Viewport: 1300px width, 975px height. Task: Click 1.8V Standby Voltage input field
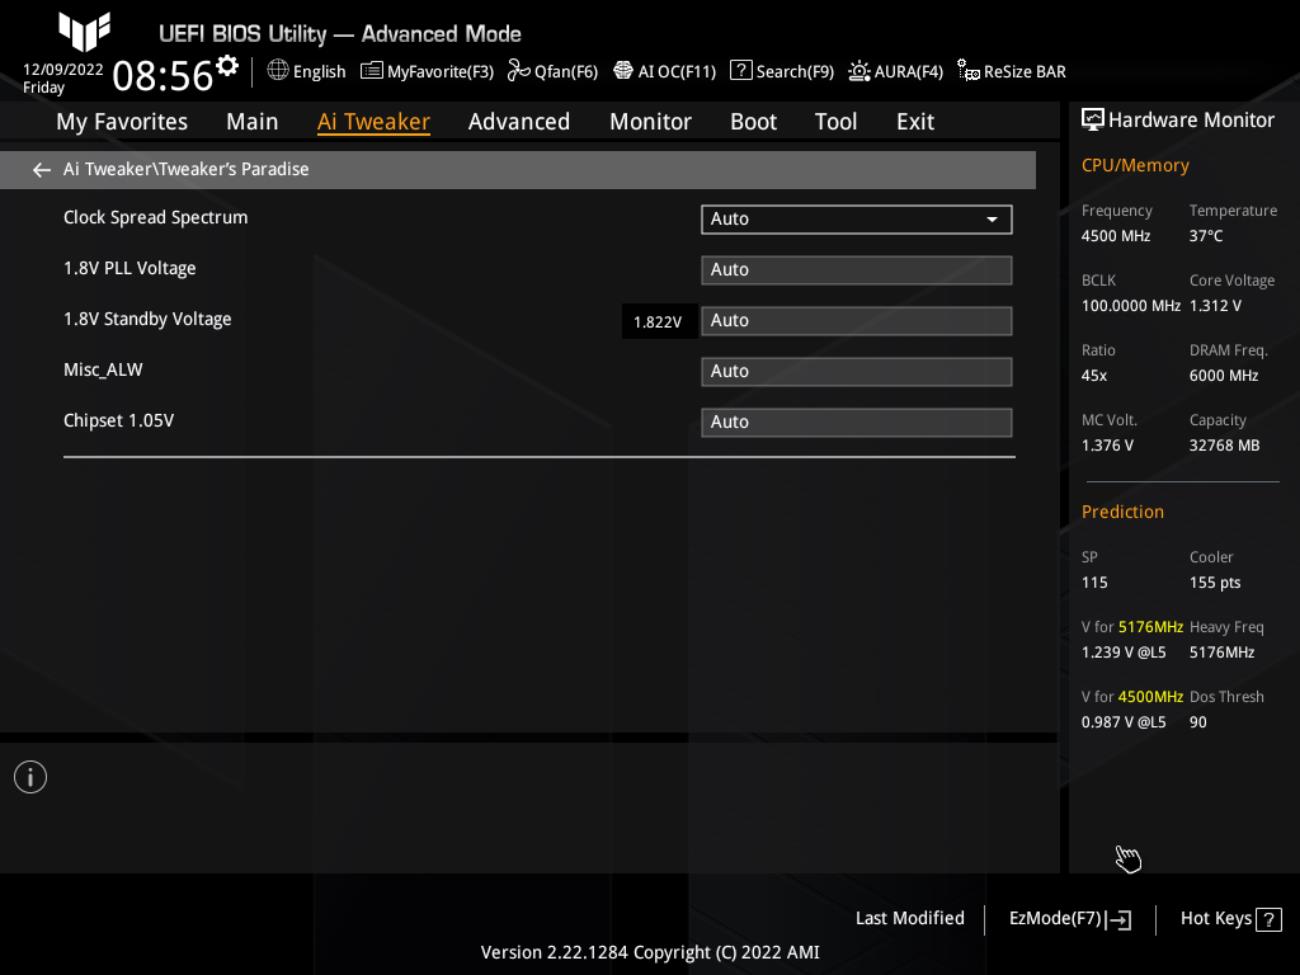coord(856,321)
